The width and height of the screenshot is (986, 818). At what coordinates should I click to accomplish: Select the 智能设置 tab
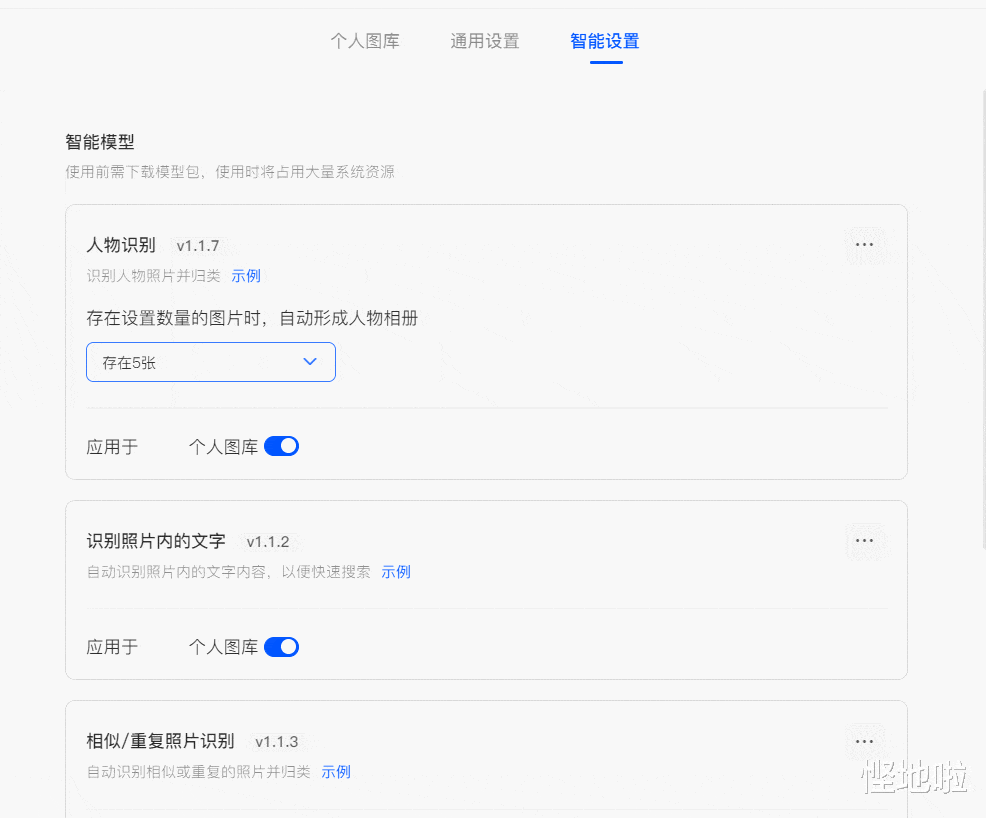[605, 41]
